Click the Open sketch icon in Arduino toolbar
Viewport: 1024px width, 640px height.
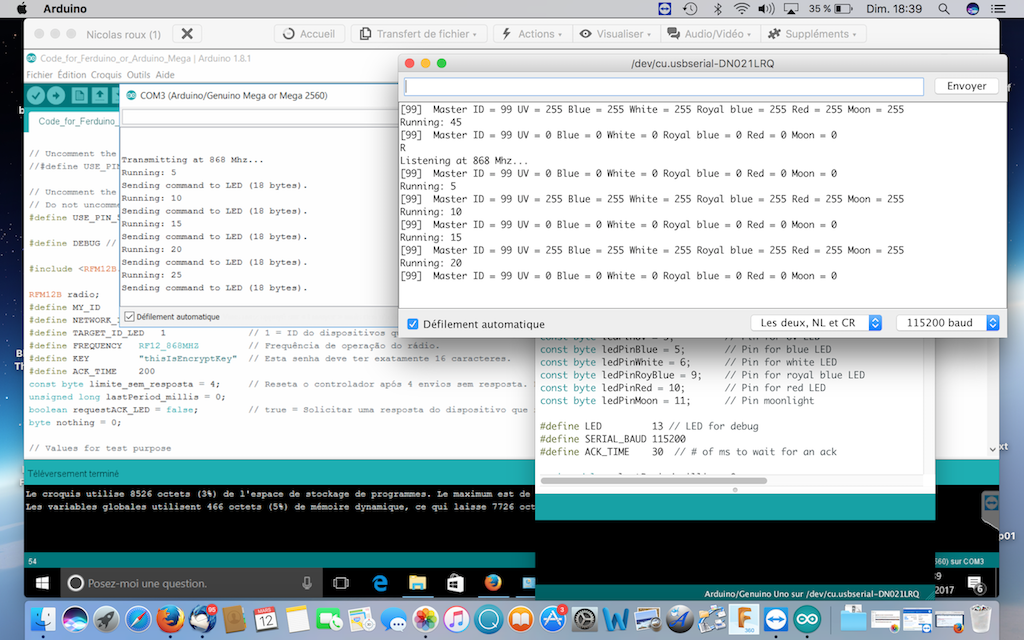(99, 96)
